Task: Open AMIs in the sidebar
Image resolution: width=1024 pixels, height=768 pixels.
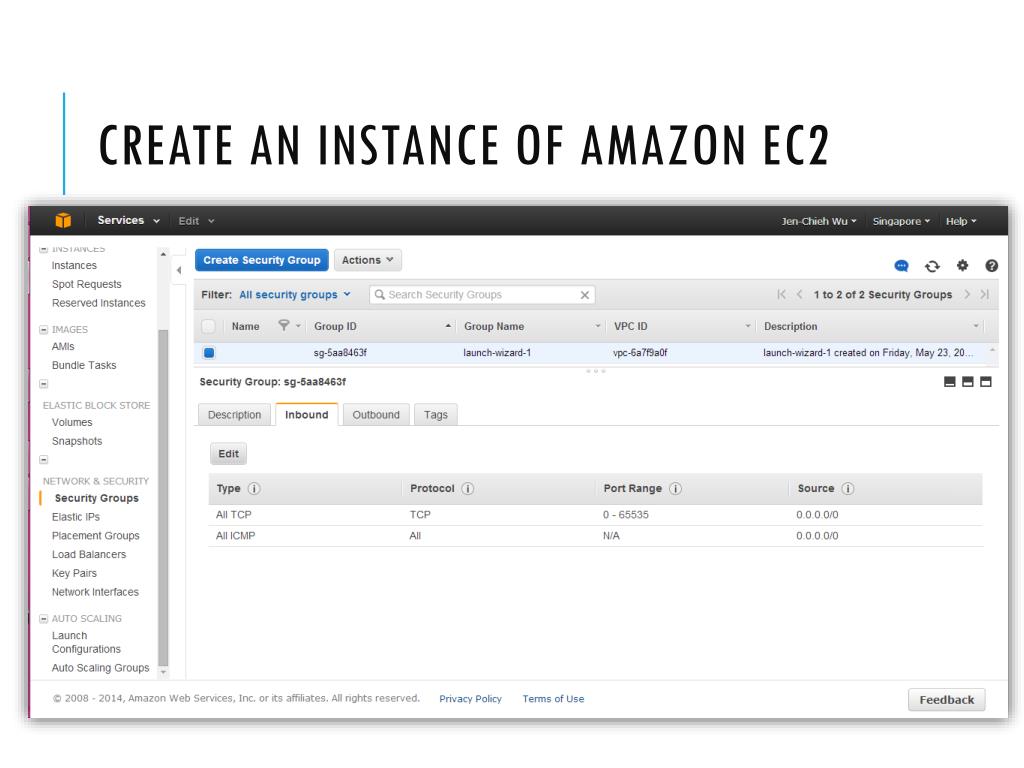Action: tap(63, 347)
